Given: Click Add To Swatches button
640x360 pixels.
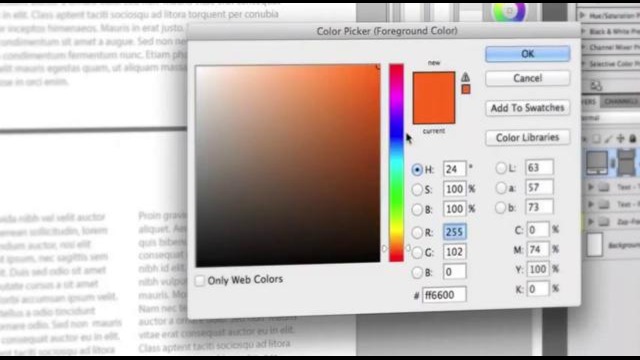Looking at the screenshot, I should (527, 108).
